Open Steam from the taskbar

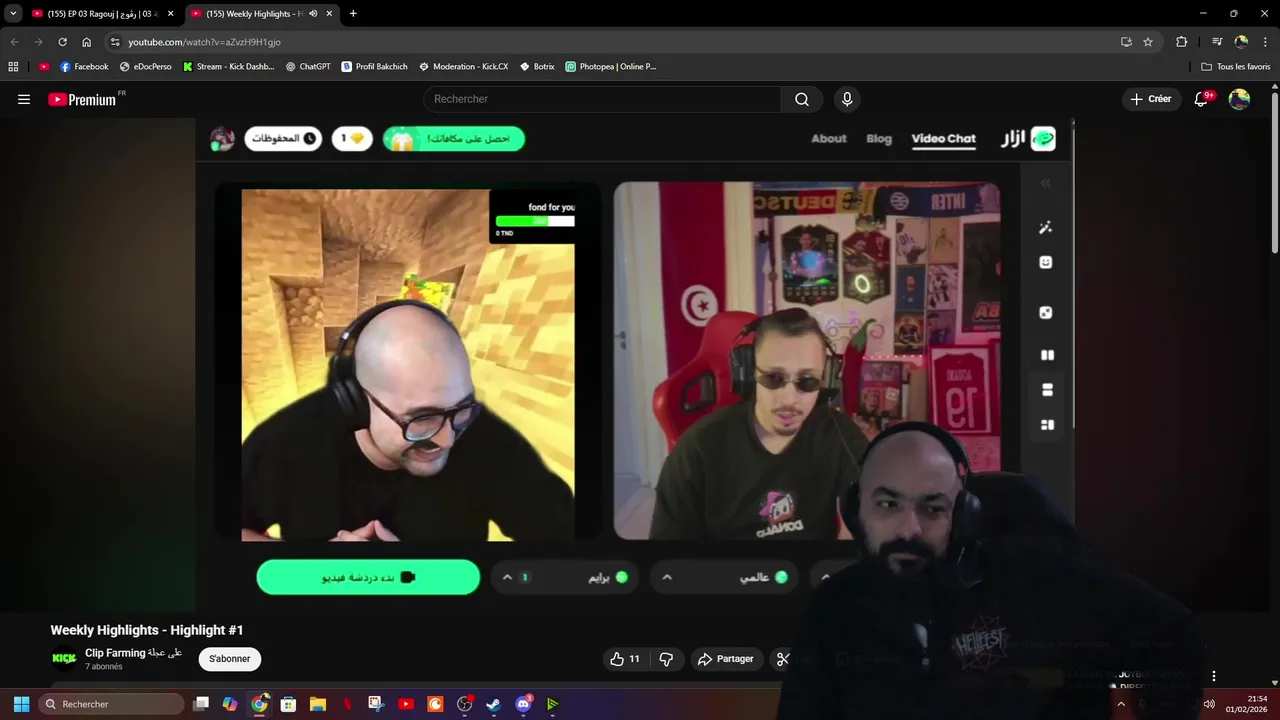pos(493,704)
